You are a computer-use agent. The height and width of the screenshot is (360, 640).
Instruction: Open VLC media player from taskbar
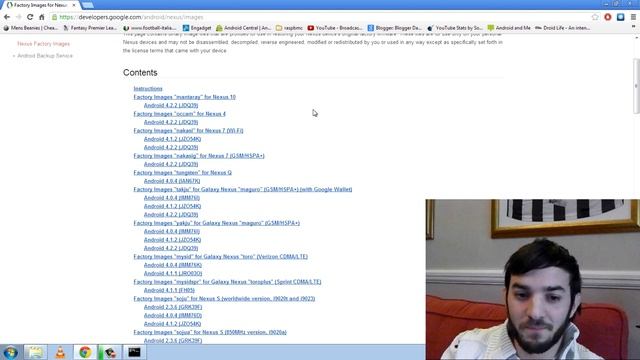60,352
